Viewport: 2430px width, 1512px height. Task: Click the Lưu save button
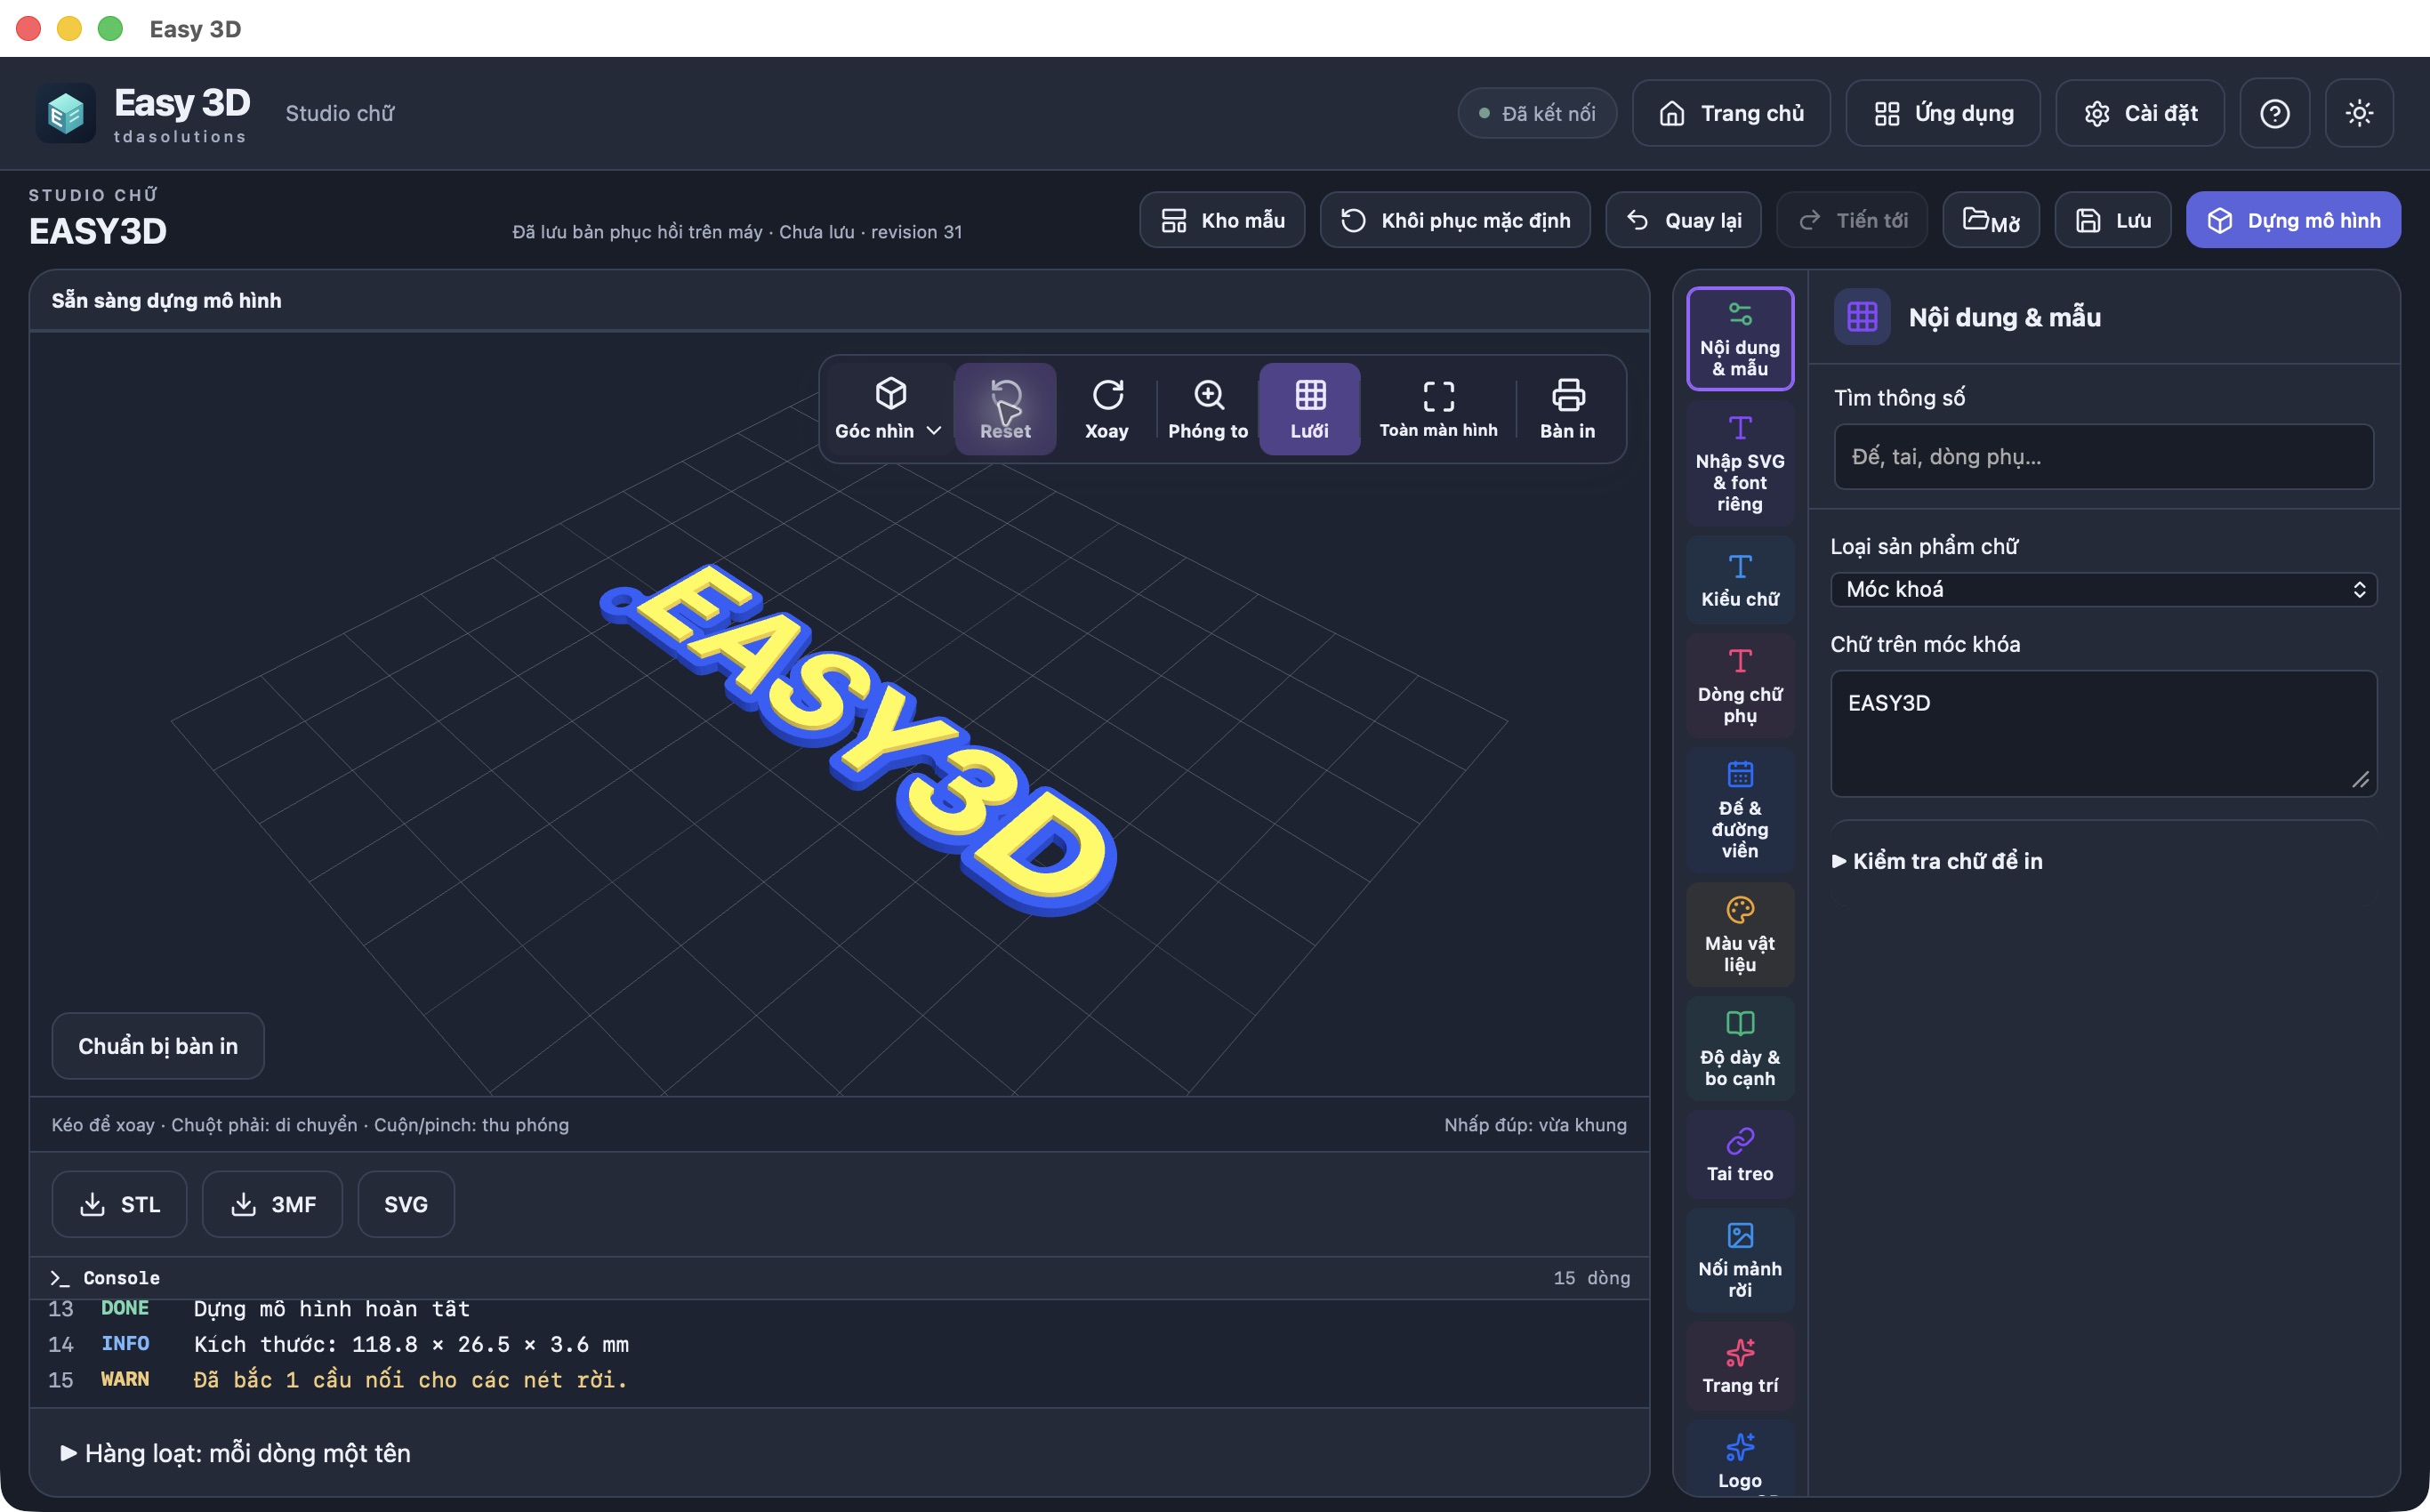[2112, 220]
